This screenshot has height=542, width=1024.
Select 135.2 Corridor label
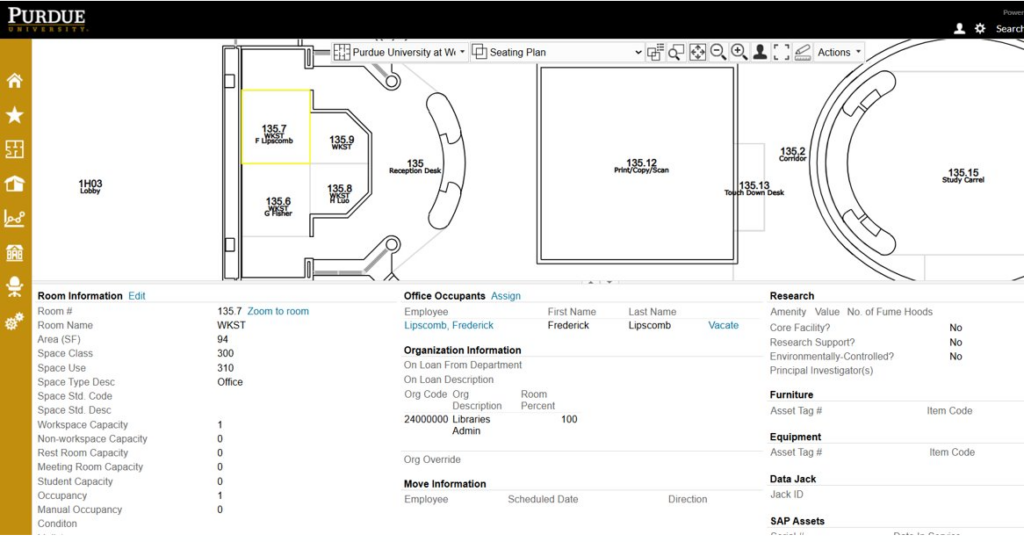tap(793, 154)
